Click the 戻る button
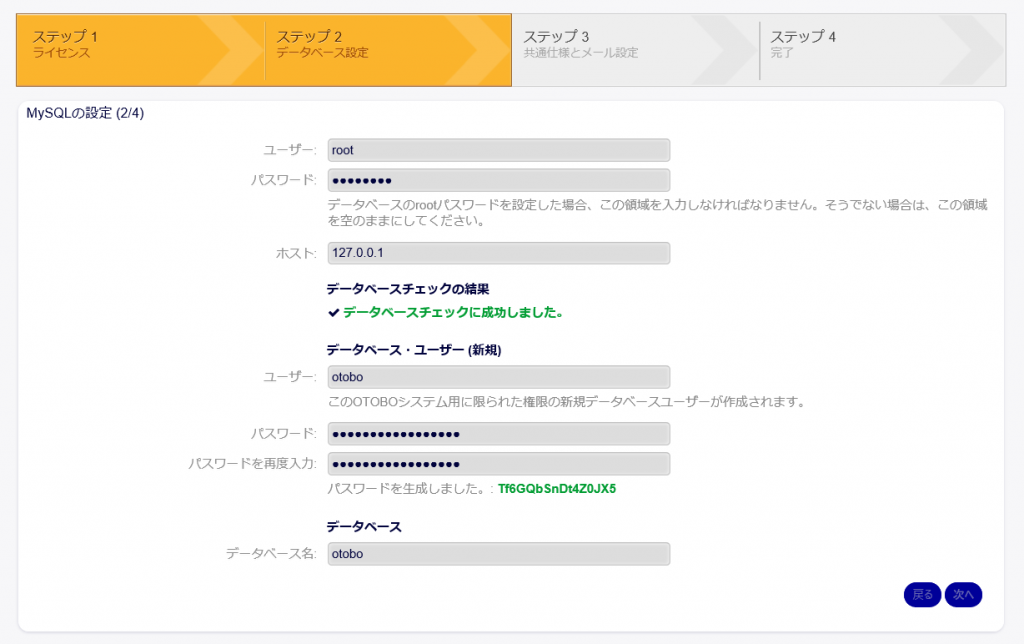 coord(921,594)
